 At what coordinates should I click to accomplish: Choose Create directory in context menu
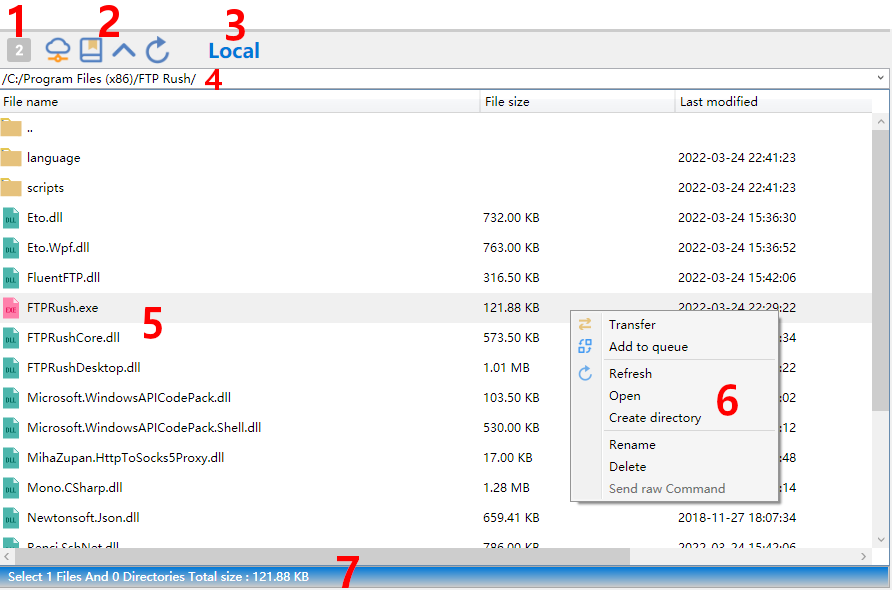point(674,418)
